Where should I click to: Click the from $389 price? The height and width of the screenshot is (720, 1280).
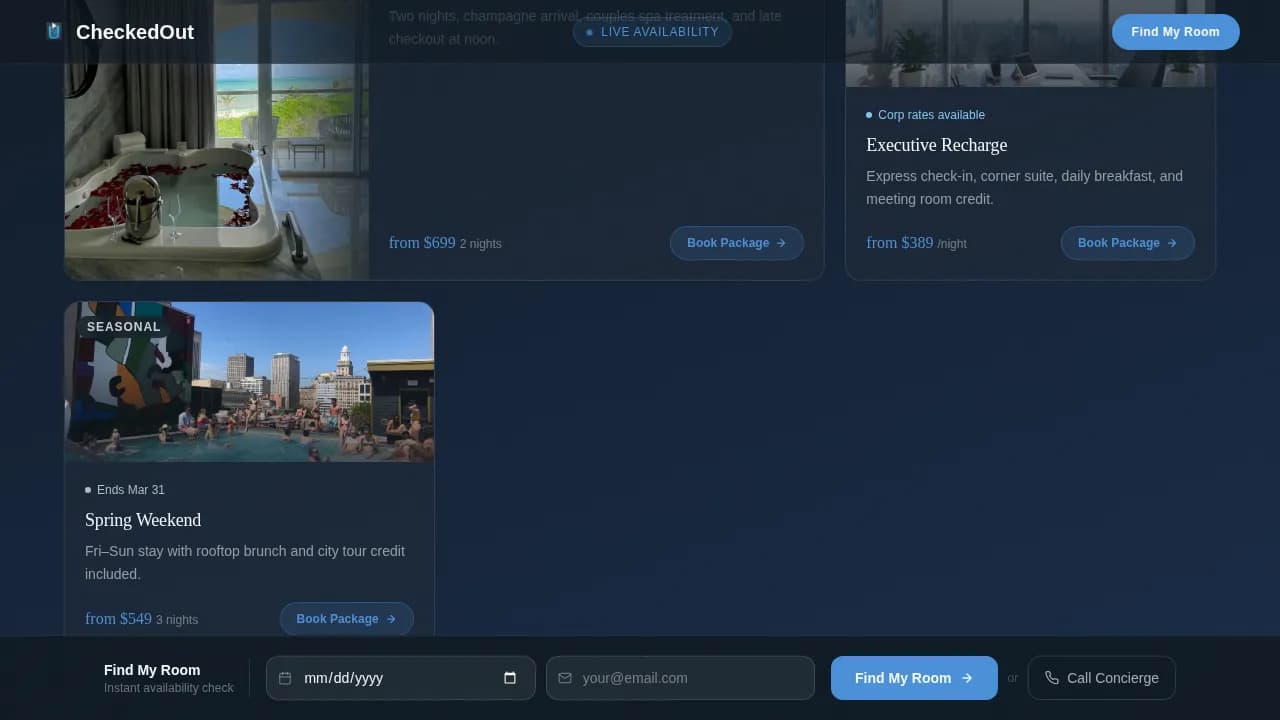click(900, 243)
